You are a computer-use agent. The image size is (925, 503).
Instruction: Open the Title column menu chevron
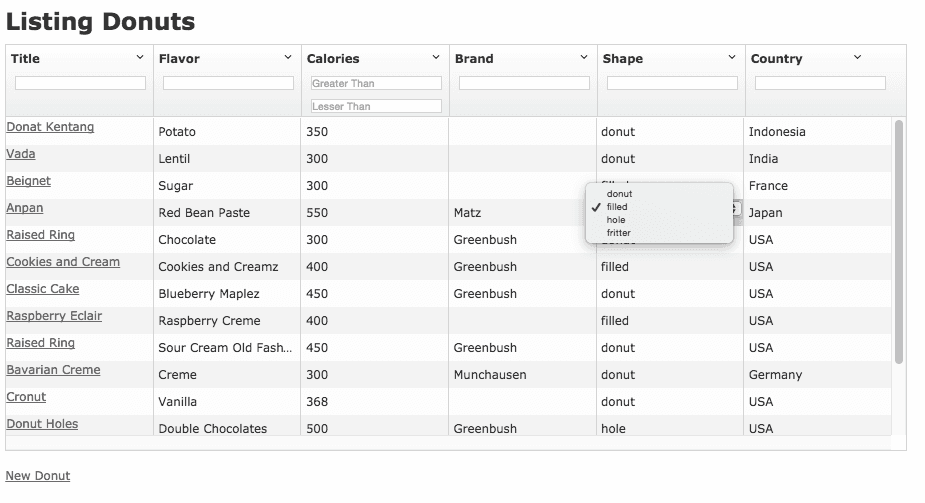pyautogui.click(x=140, y=57)
